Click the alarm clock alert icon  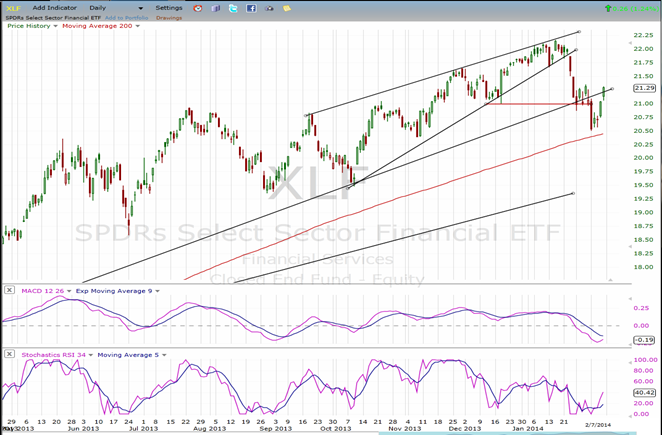click(198, 8)
